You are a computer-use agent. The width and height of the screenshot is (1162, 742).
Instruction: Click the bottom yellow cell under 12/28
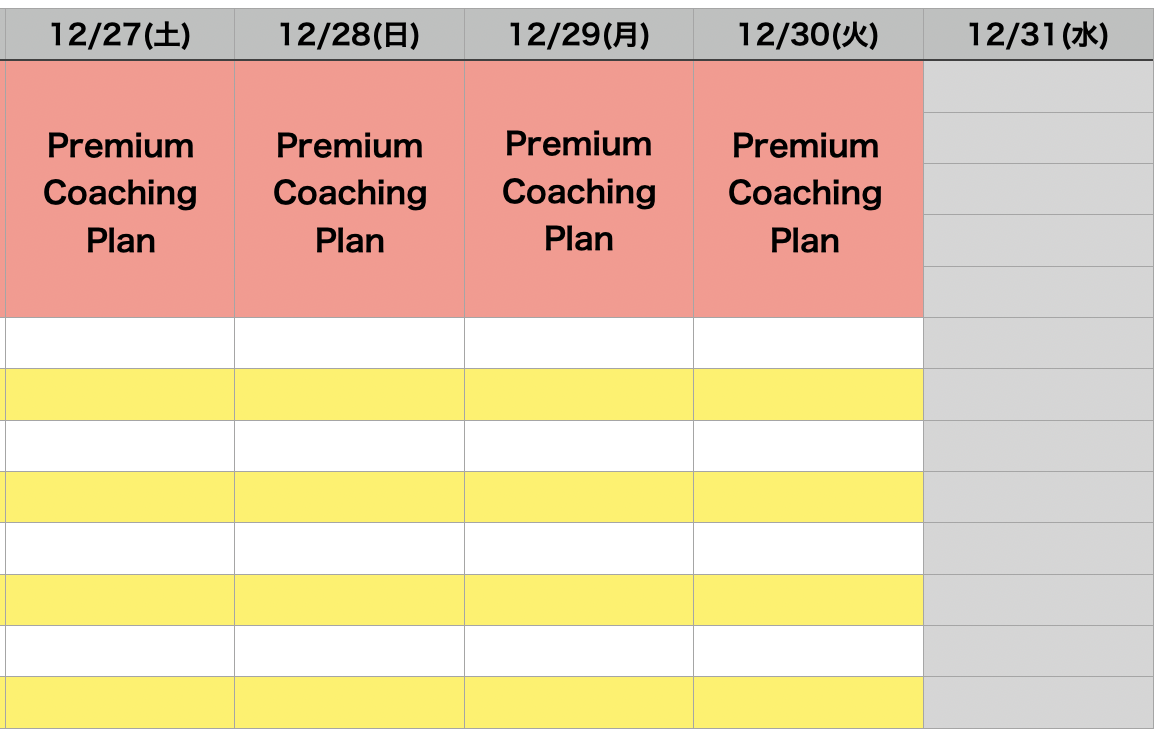point(349,702)
